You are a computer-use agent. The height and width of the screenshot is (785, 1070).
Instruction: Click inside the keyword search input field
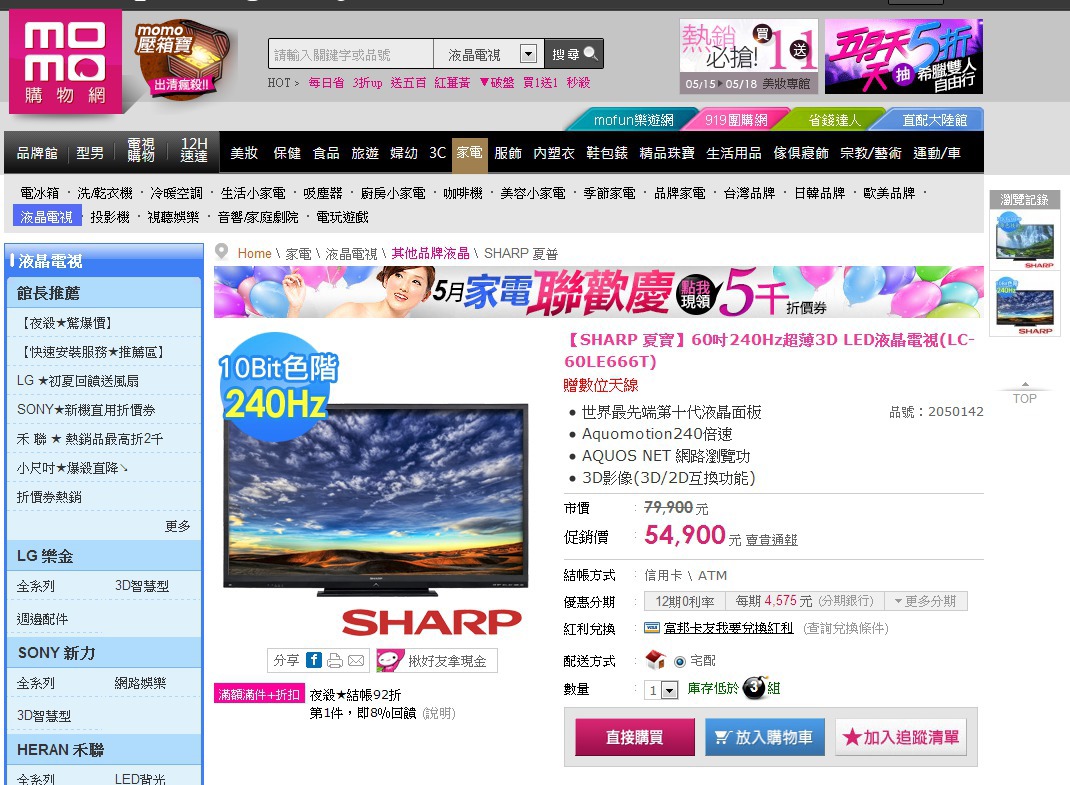coord(351,54)
